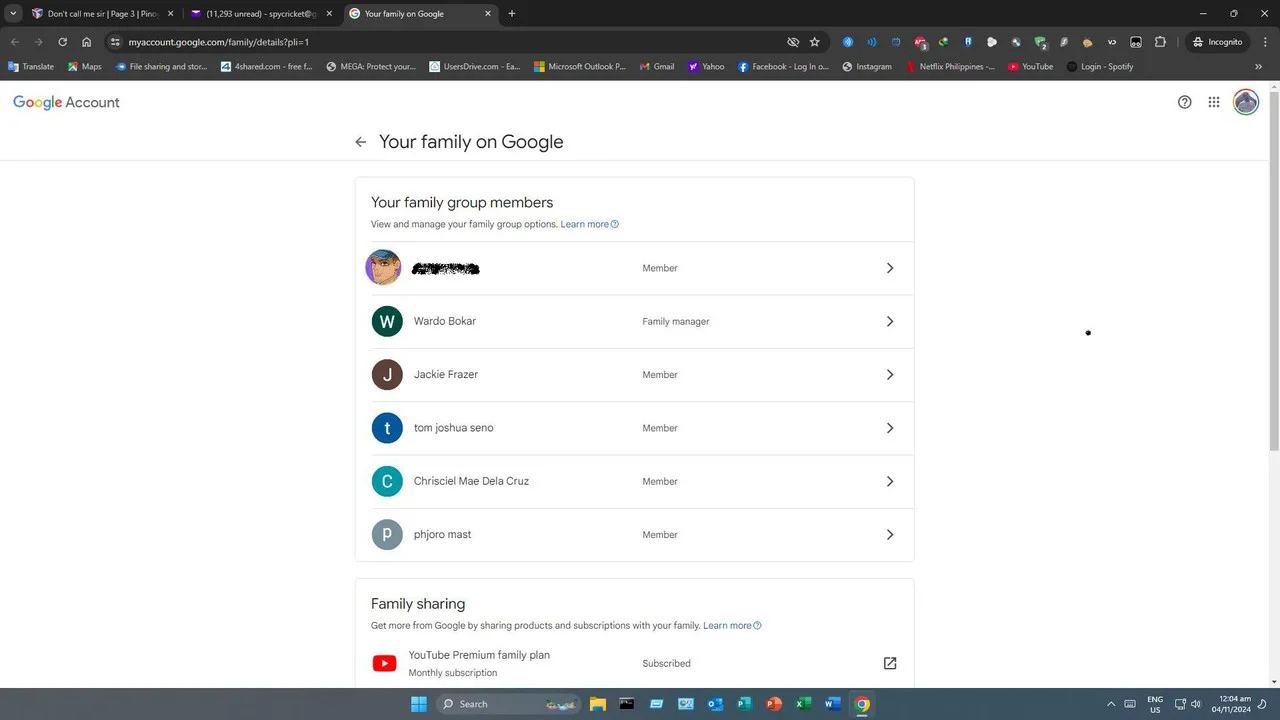Go back using the arrow beside 'Your family on Google'
Screen dimensions: 1280x720
(361, 142)
